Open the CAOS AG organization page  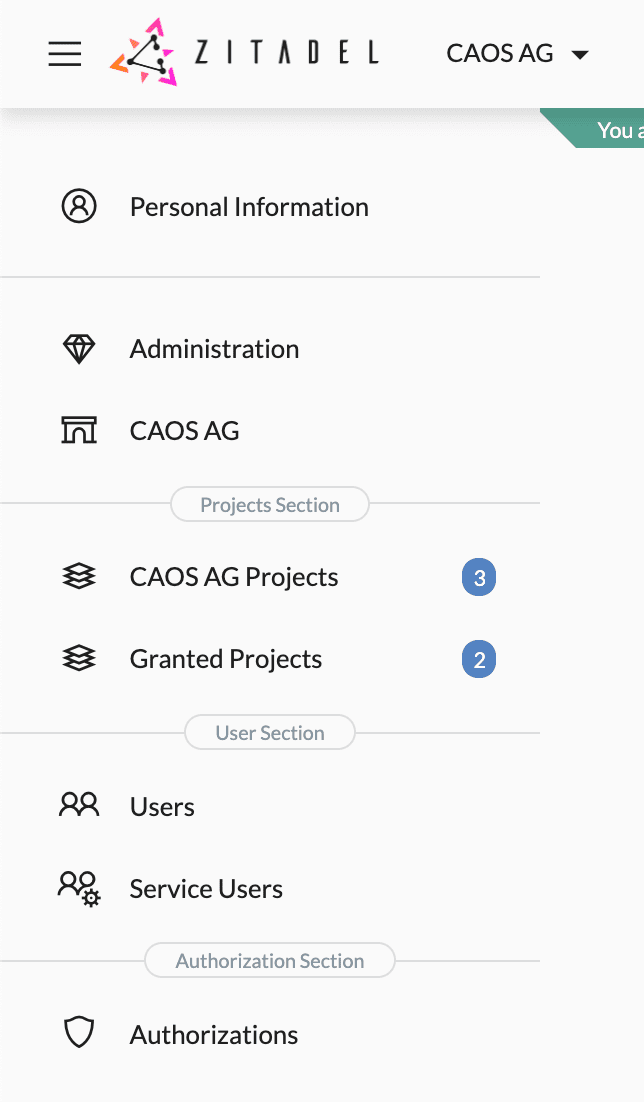coord(185,431)
